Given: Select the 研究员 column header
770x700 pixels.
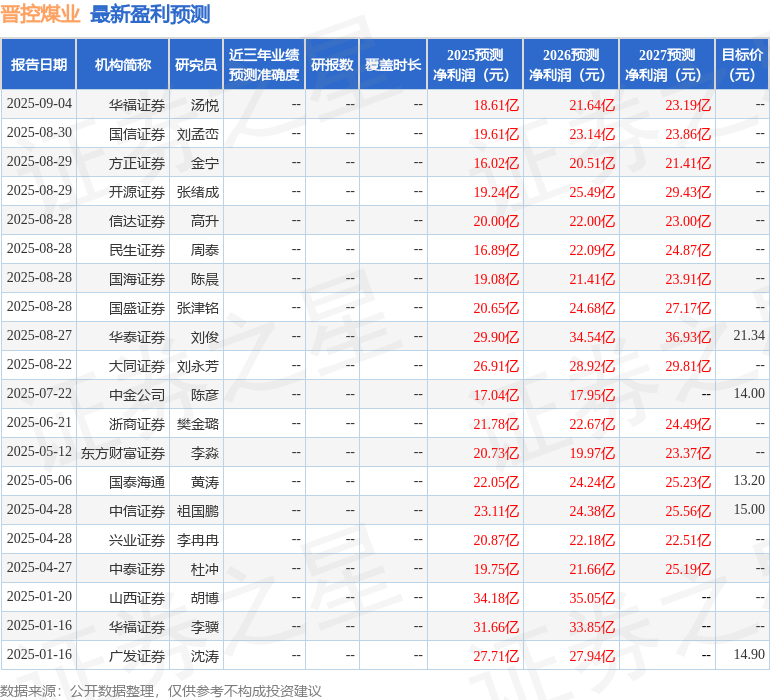Looking at the screenshot, I should (196, 64).
